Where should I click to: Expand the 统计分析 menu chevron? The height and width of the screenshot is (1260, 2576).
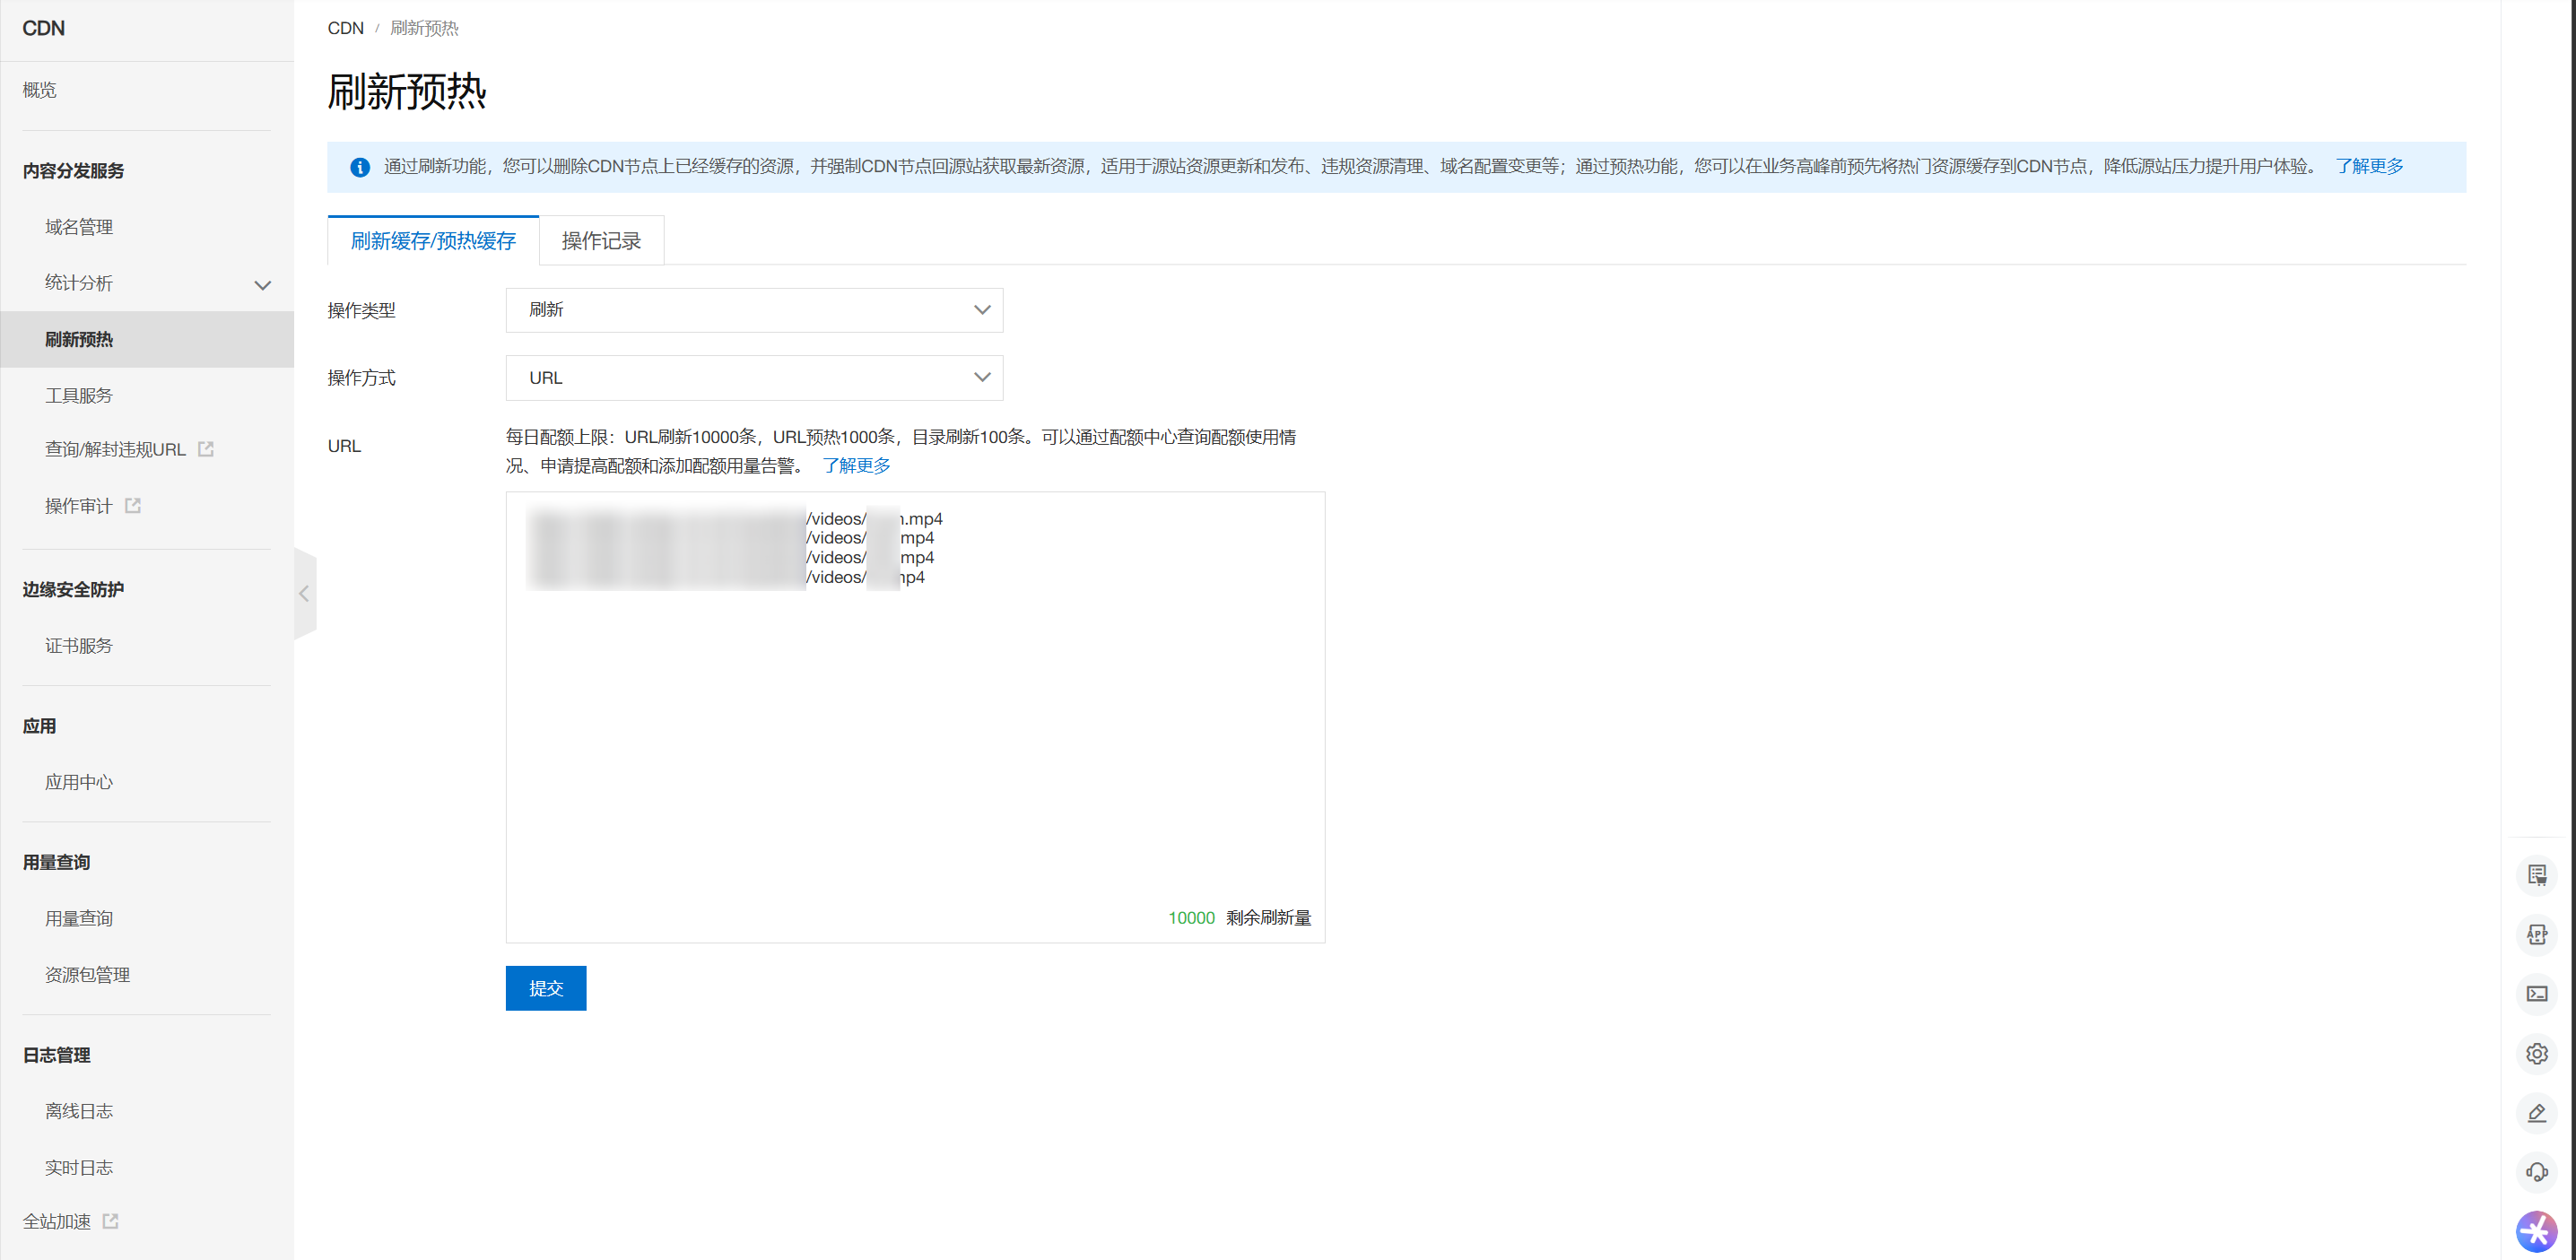tap(262, 285)
